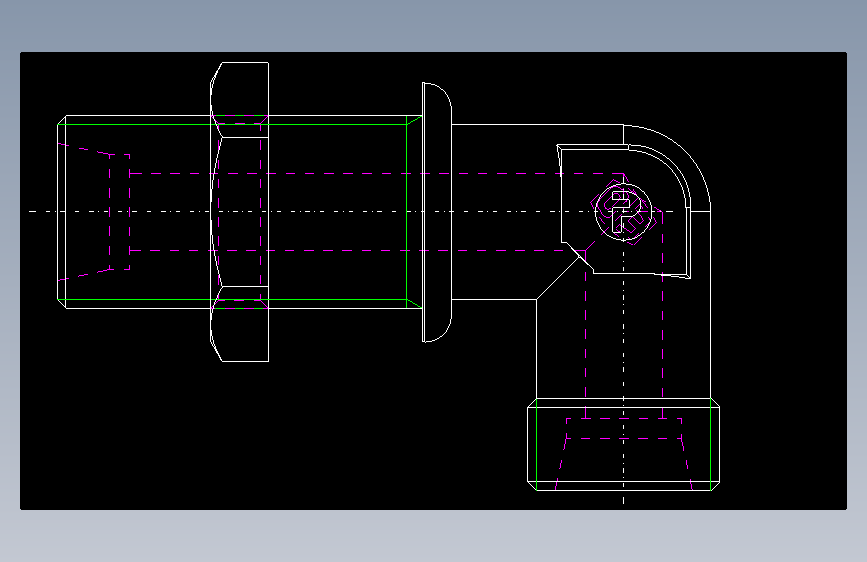Select the domed flange collar
The image size is (867, 562).
tap(437, 212)
